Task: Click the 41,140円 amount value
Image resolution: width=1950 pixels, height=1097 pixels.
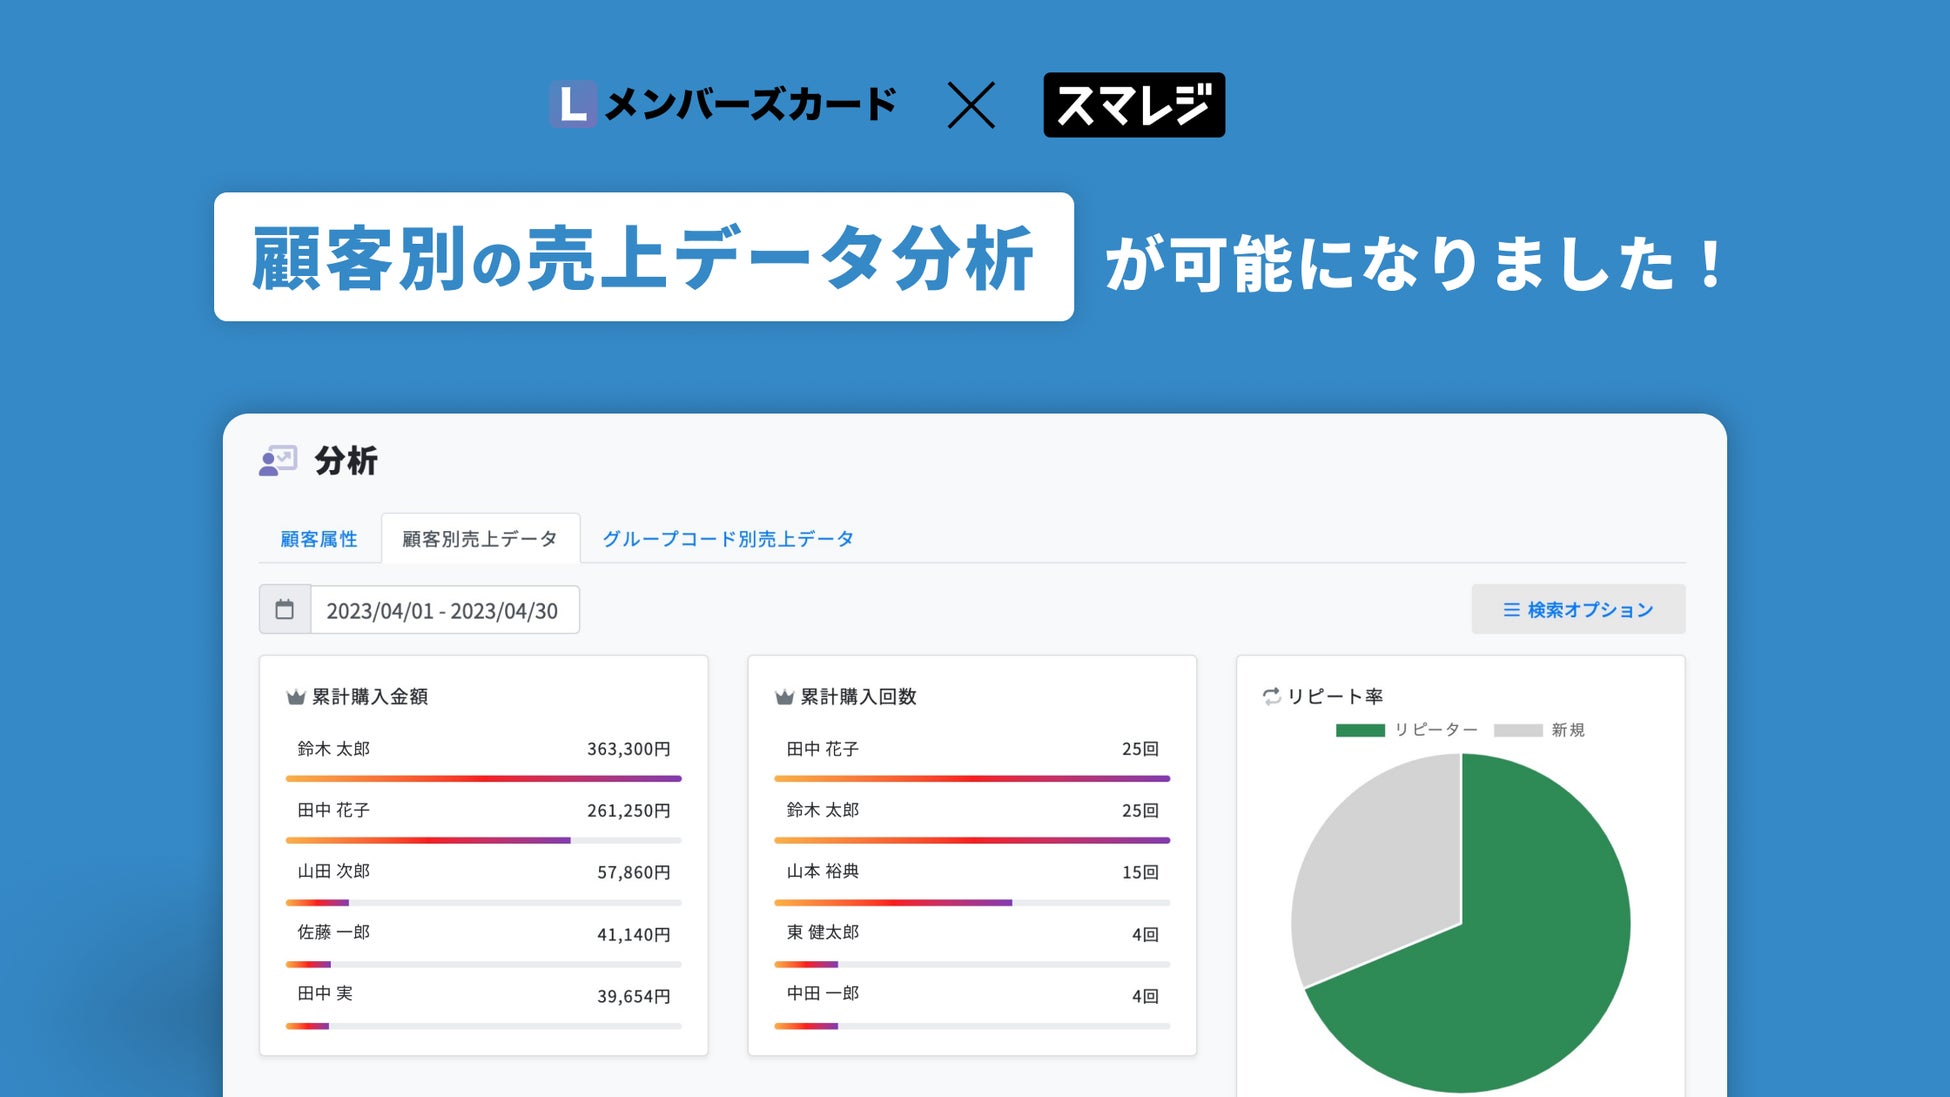Action: [x=634, y=935]
